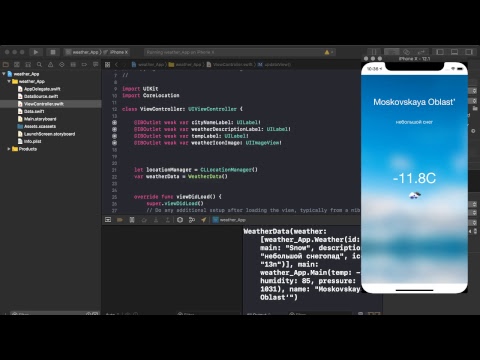Screen dimensions: 480x360
Task: Click Step Into in debug bar
Action: click(x=156, y=220)
